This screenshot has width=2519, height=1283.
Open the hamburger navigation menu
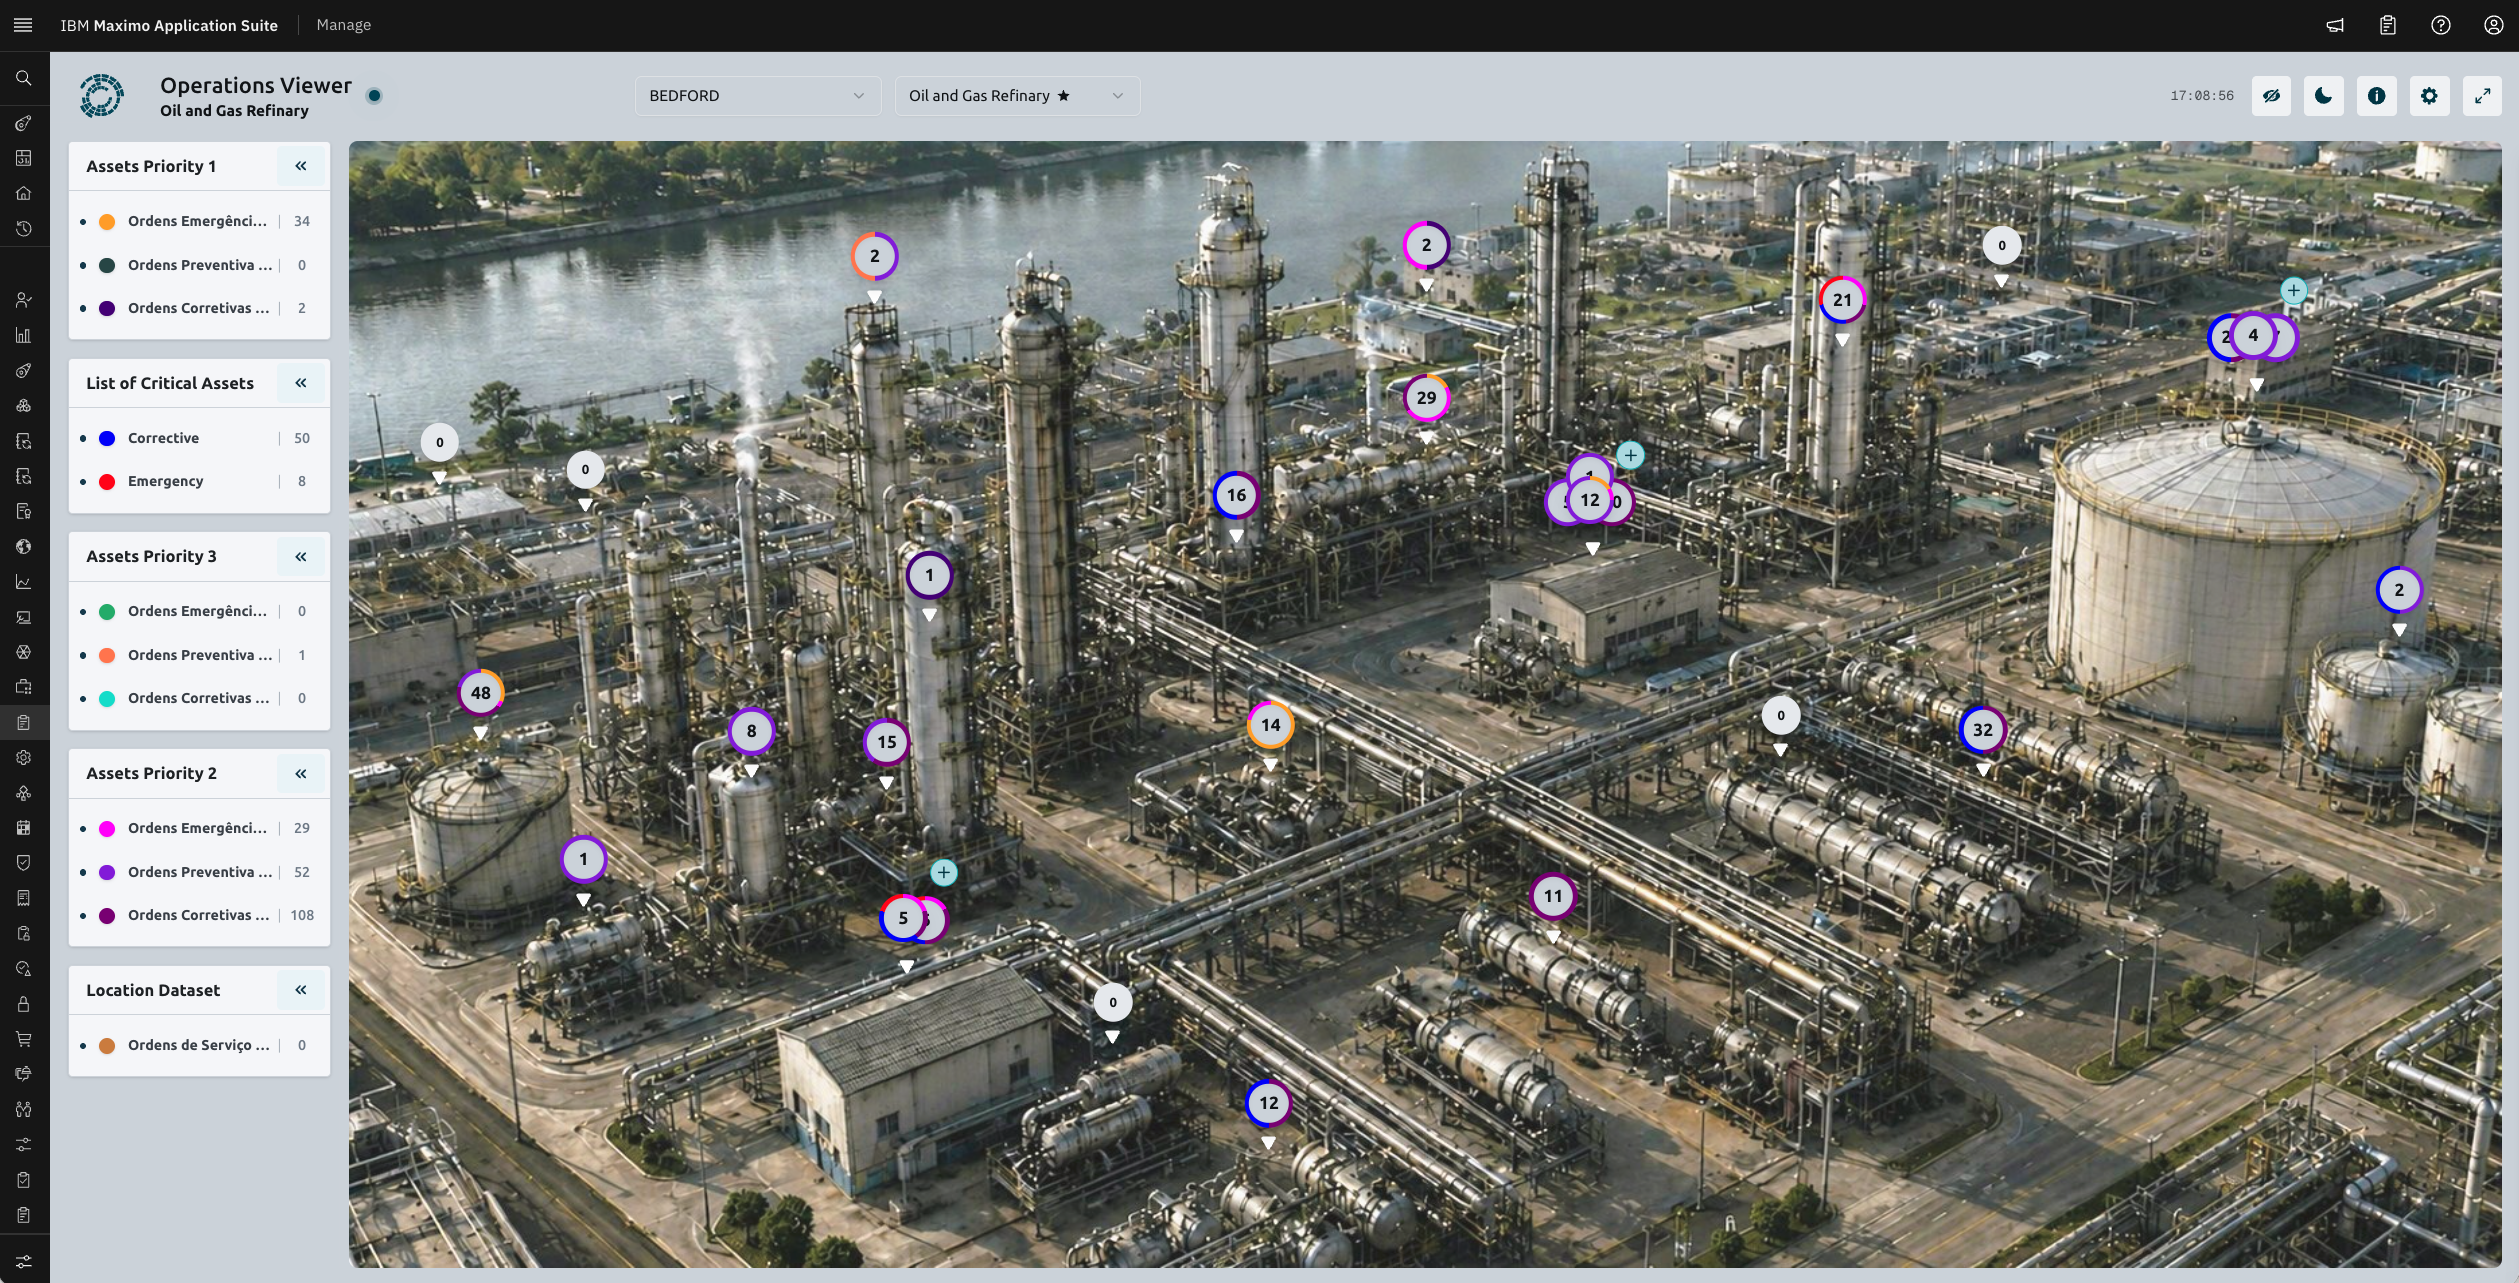(23, 25)
